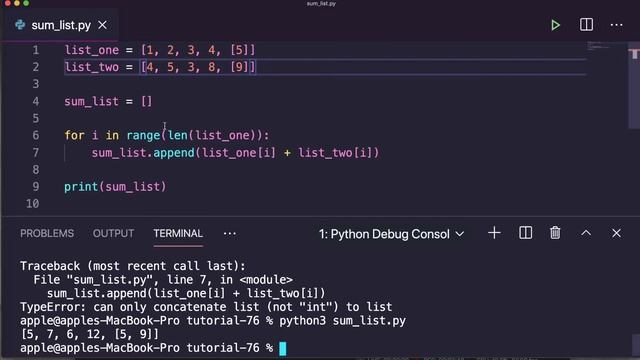The image size is (640, 360).
Task: Switch to the OUTPUT panel tab
Action: pyautogui.click(x=113, y=233)
